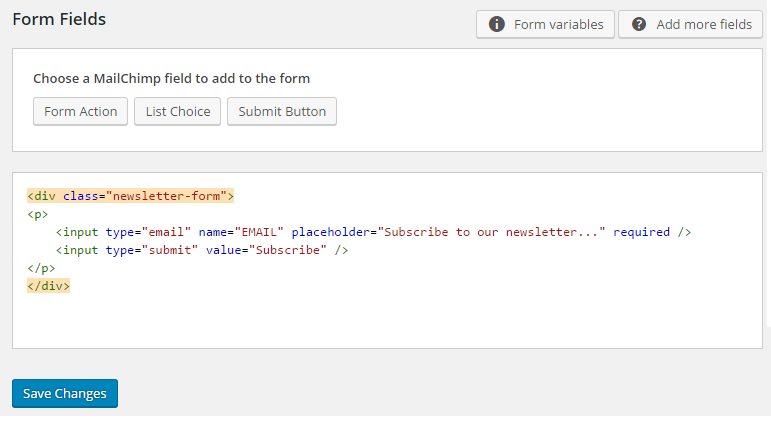This screenshot has width=771, height=425.
Task: Click the closing p tag in code
Action: [x=41, y=268]
